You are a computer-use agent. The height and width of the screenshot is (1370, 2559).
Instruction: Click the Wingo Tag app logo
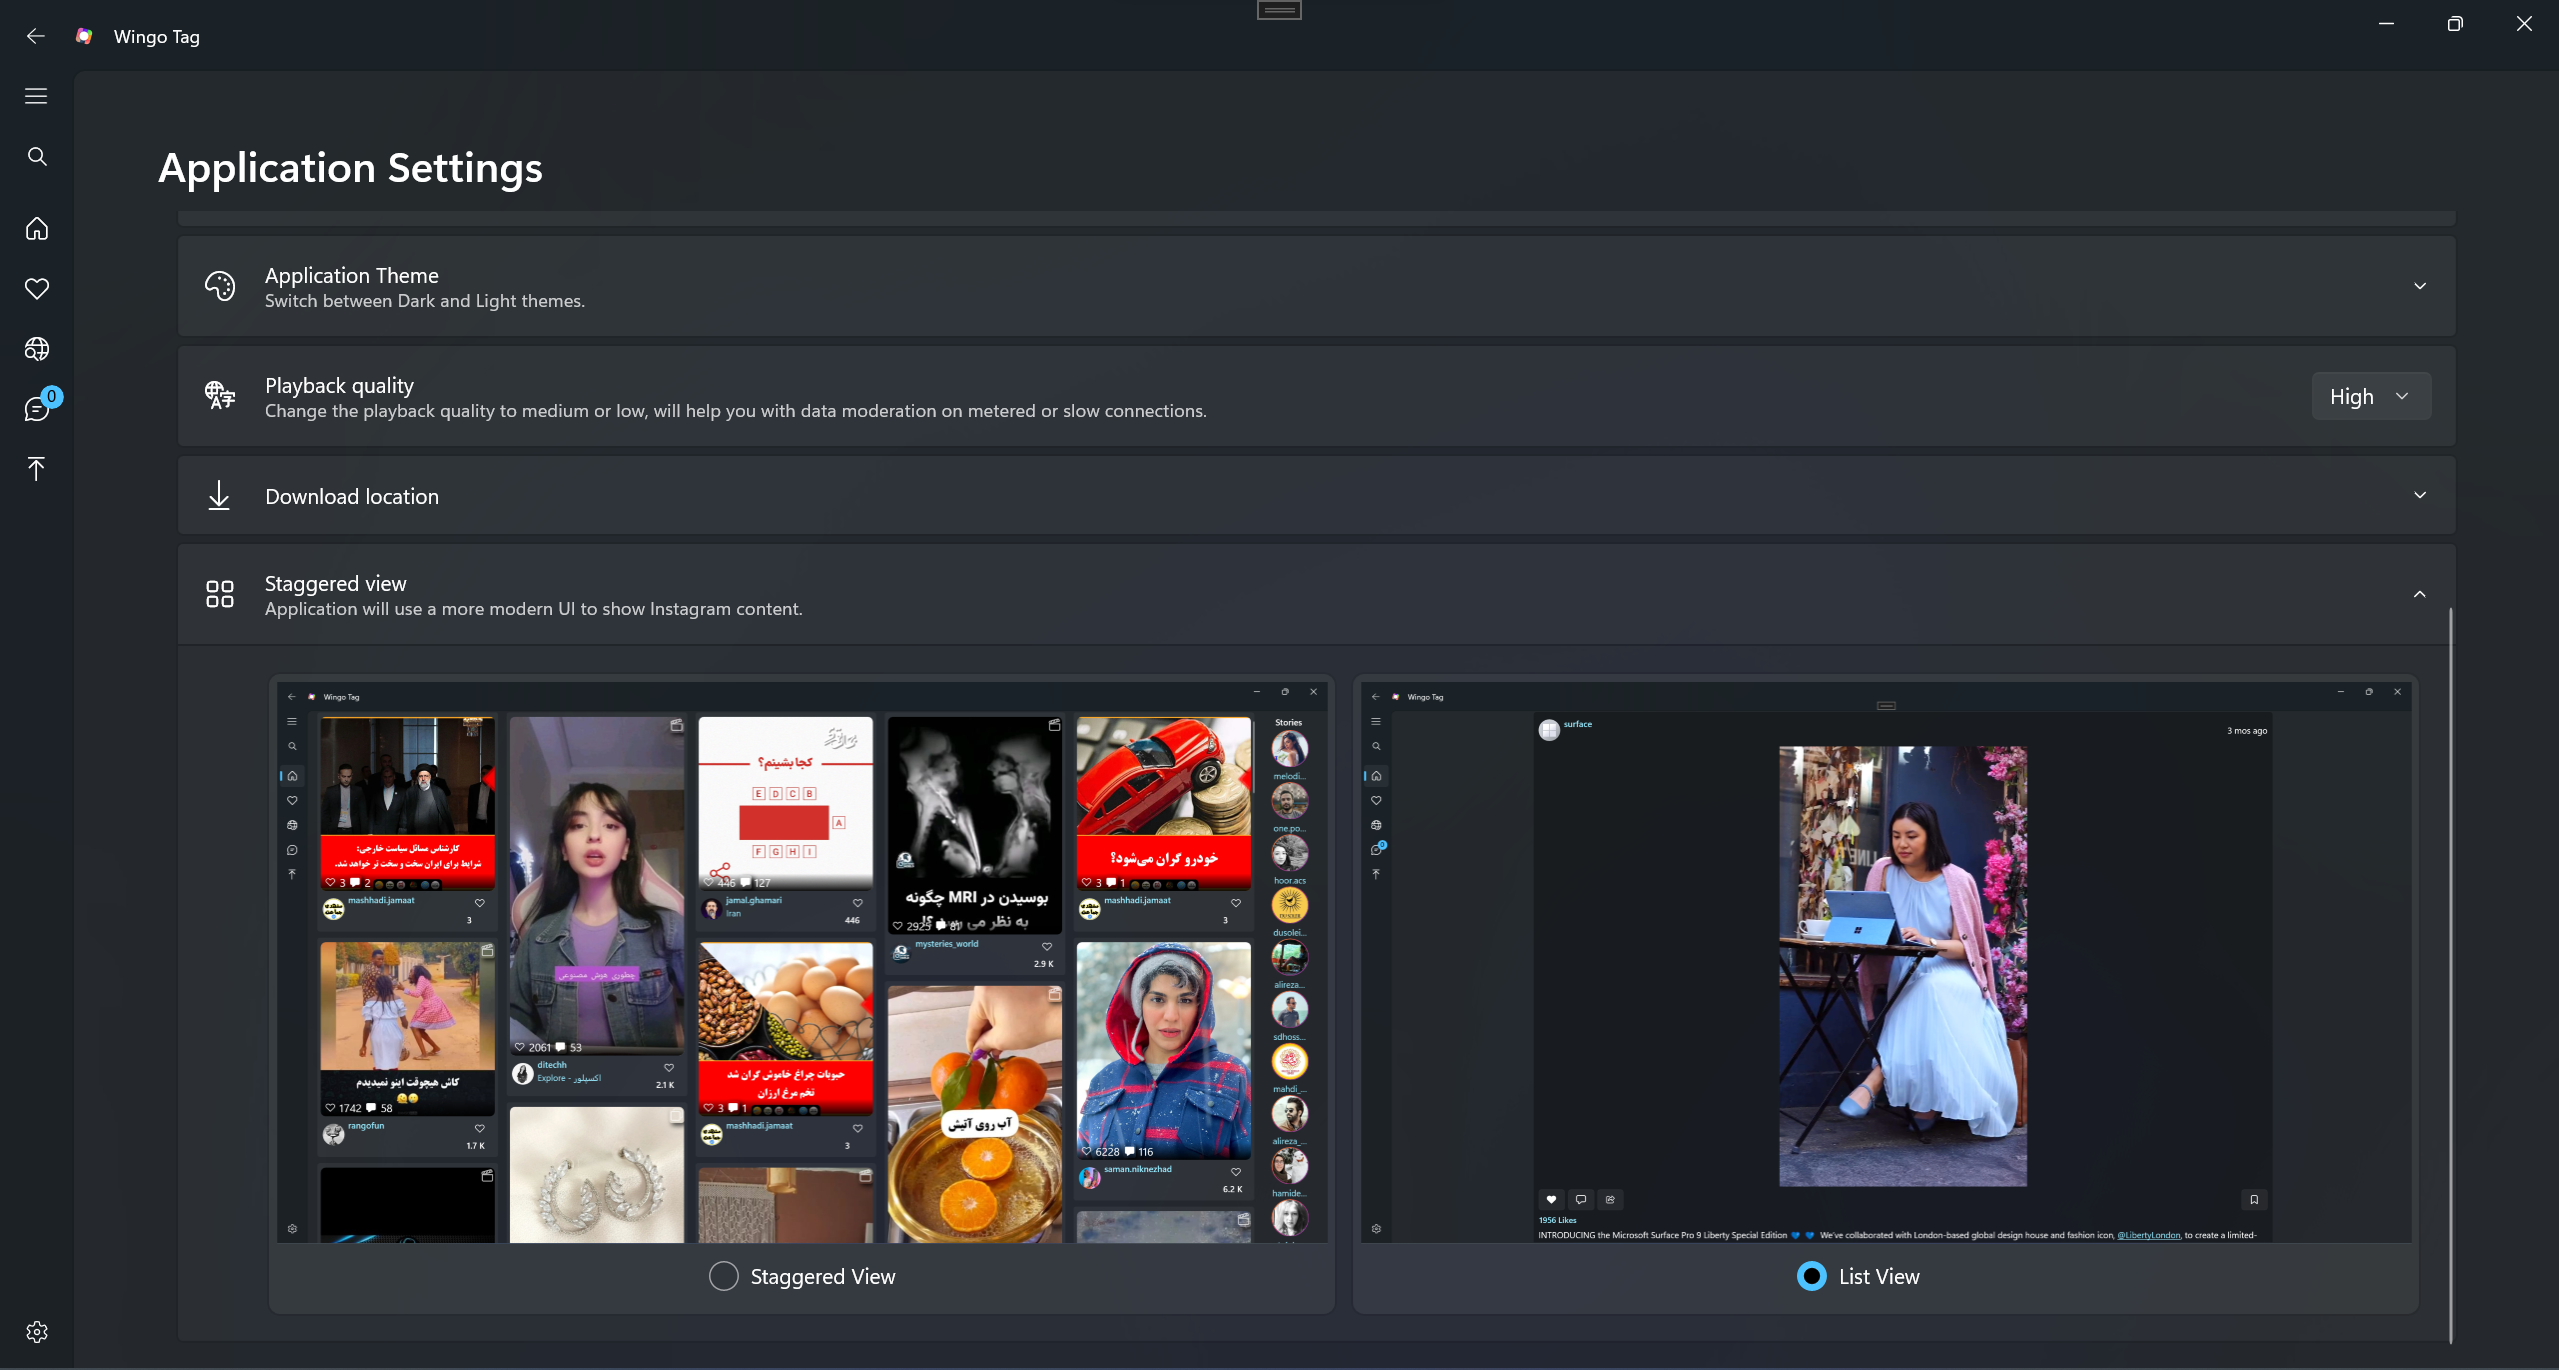click(x=85, y=36)
